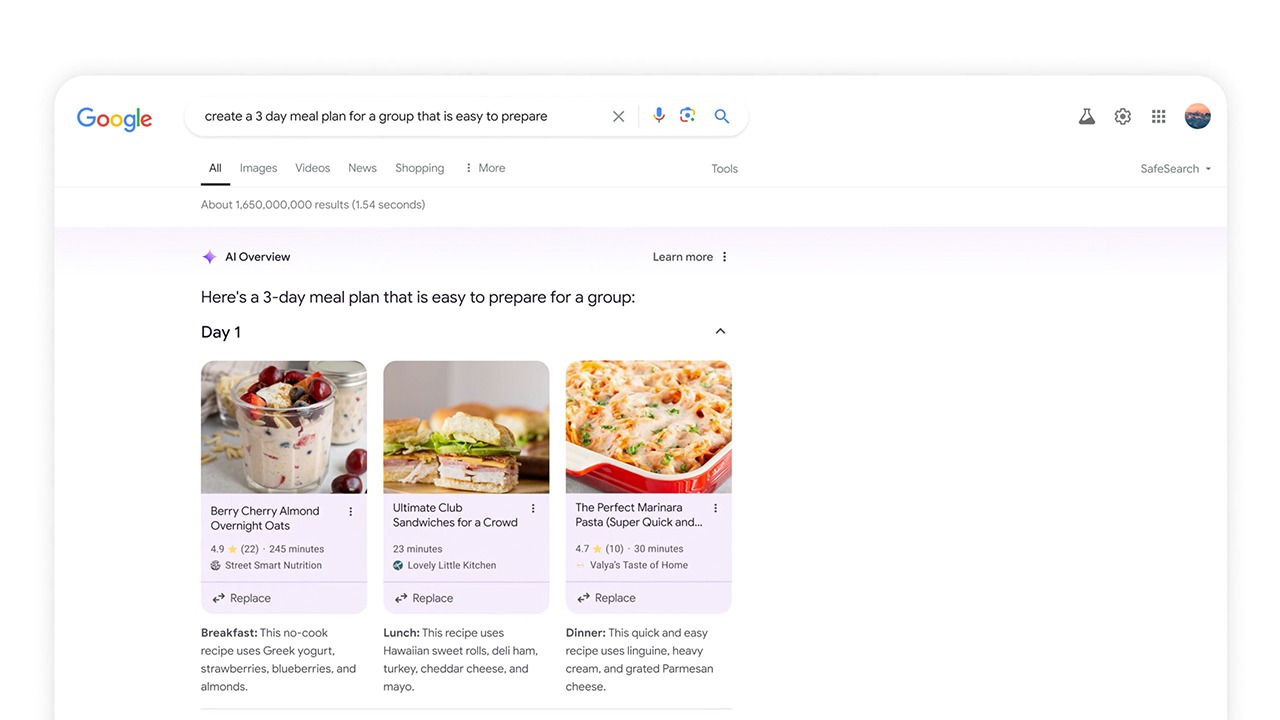Replace the Ultimate Club Sandwiches recipe

click(x=424, y=598)
